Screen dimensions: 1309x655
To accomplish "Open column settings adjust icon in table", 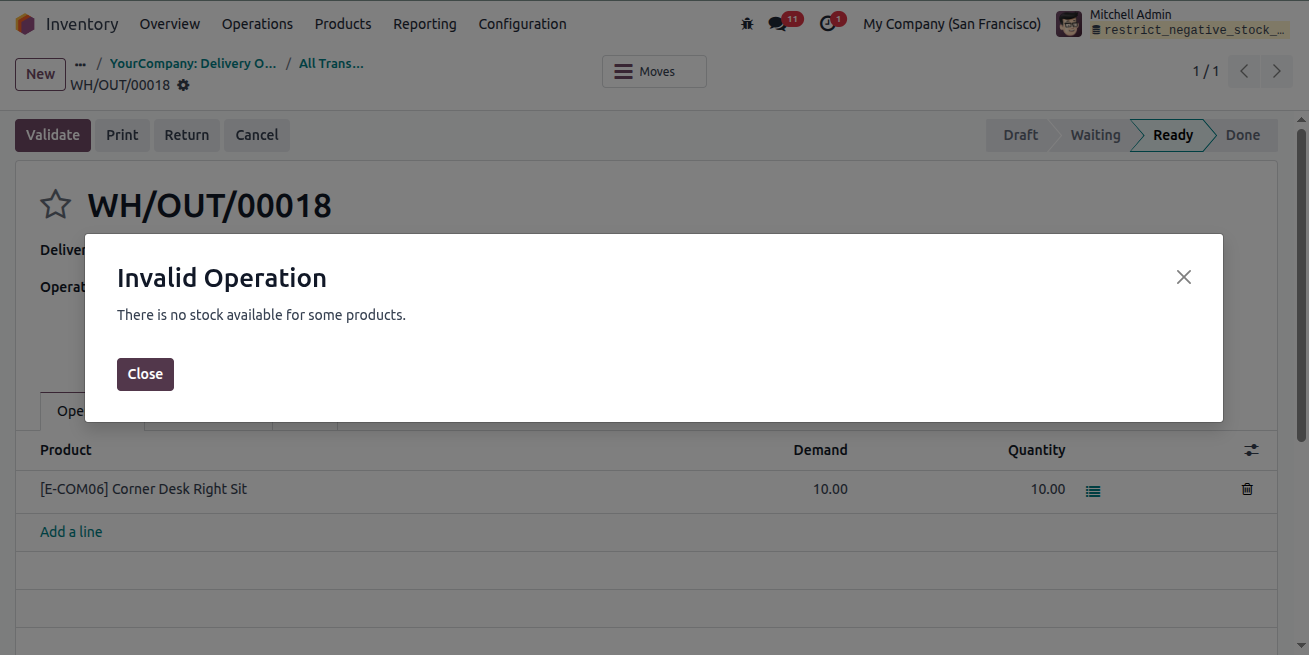I will pyautogui.click(x=1251, y=450).
